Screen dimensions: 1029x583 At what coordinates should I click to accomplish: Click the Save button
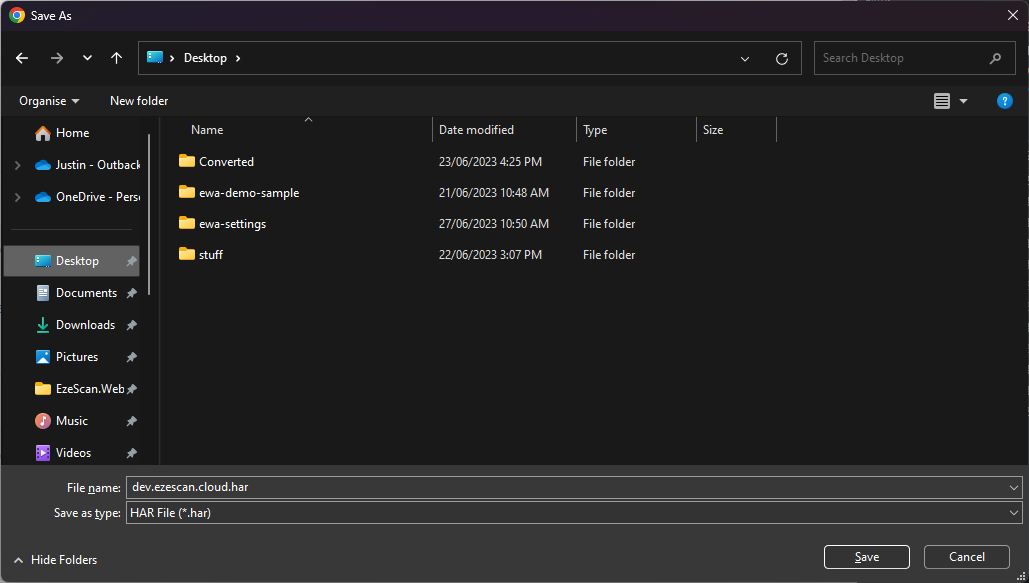(x=866, y=557)
